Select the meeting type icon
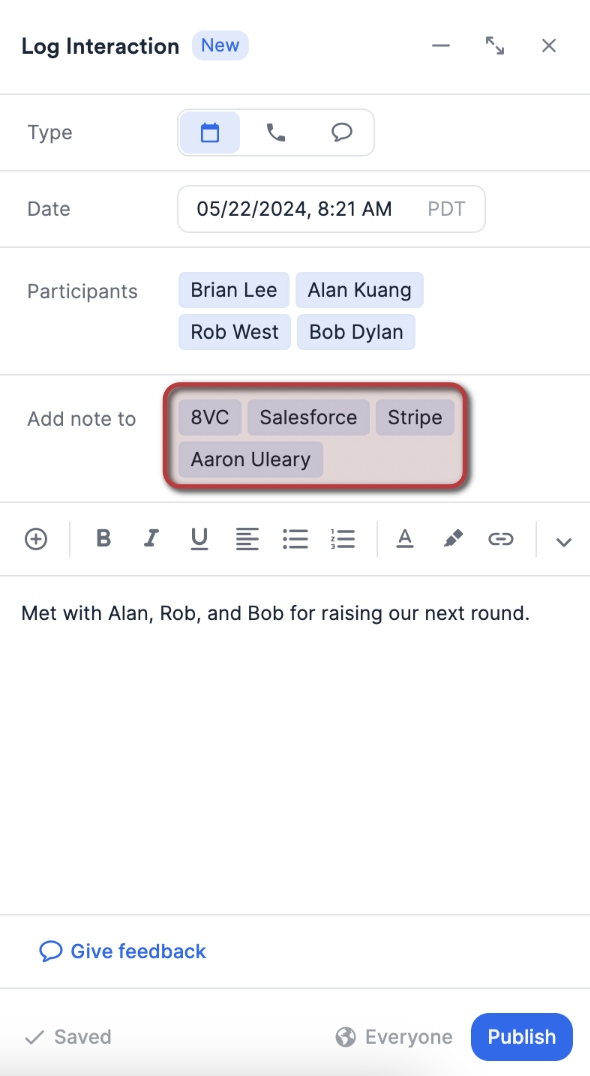 click(209, 131)
